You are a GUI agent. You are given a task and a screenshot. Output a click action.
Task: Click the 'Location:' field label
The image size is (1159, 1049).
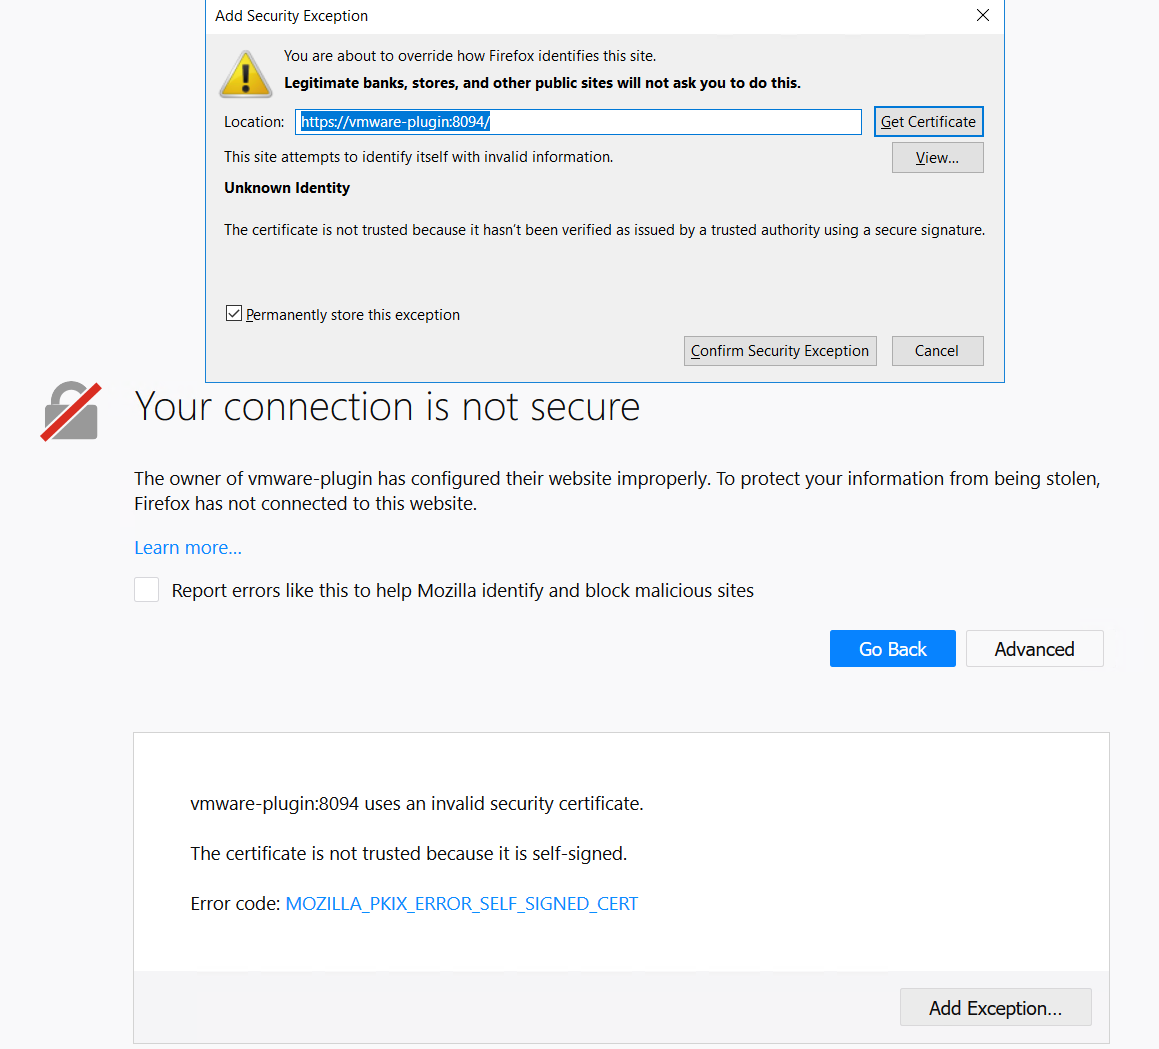pos(254,122)
